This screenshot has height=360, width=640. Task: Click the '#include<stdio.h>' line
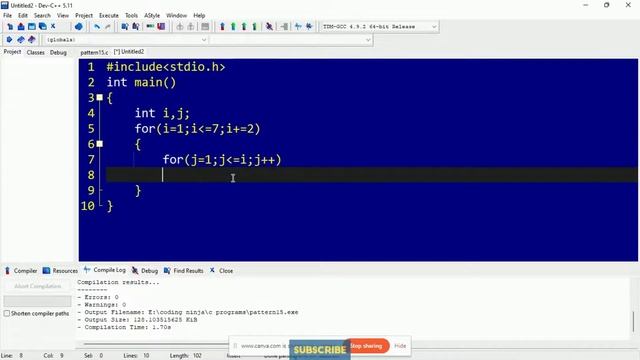(166, 67)
